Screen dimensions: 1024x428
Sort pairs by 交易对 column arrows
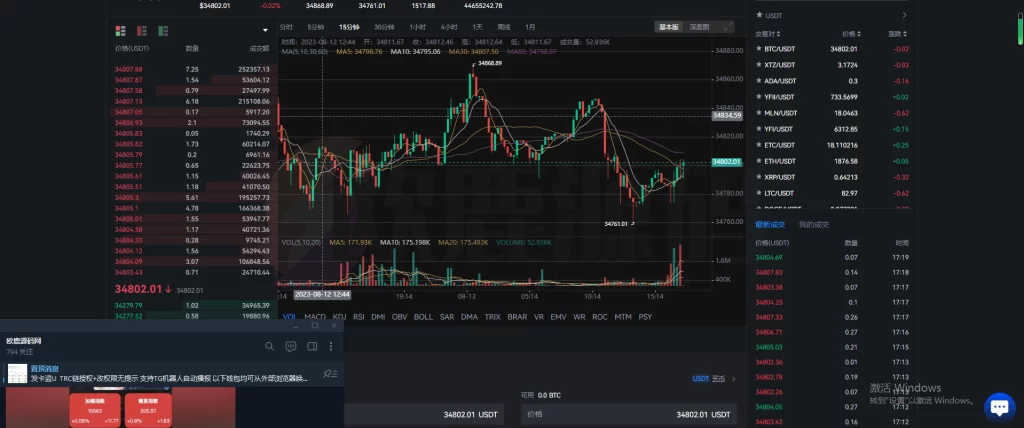click(x=778, y=34)
